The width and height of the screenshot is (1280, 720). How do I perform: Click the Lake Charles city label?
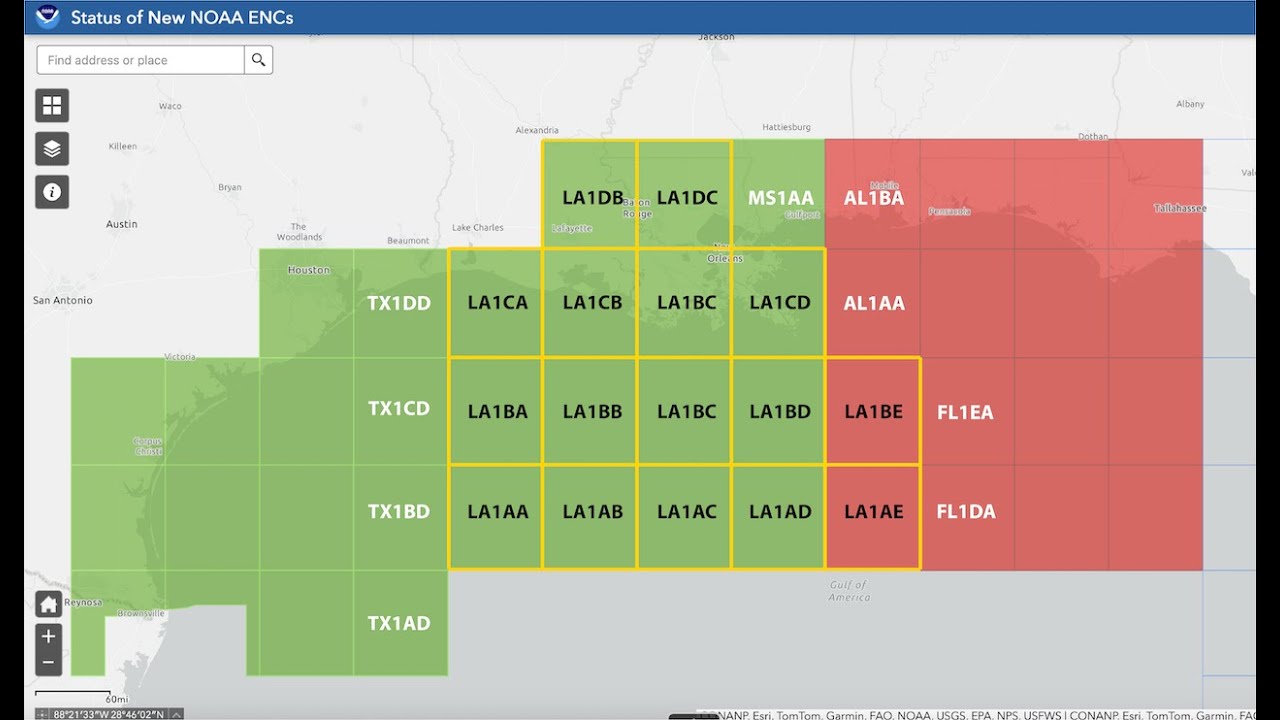pyautogui.click(x=478, y=228)
